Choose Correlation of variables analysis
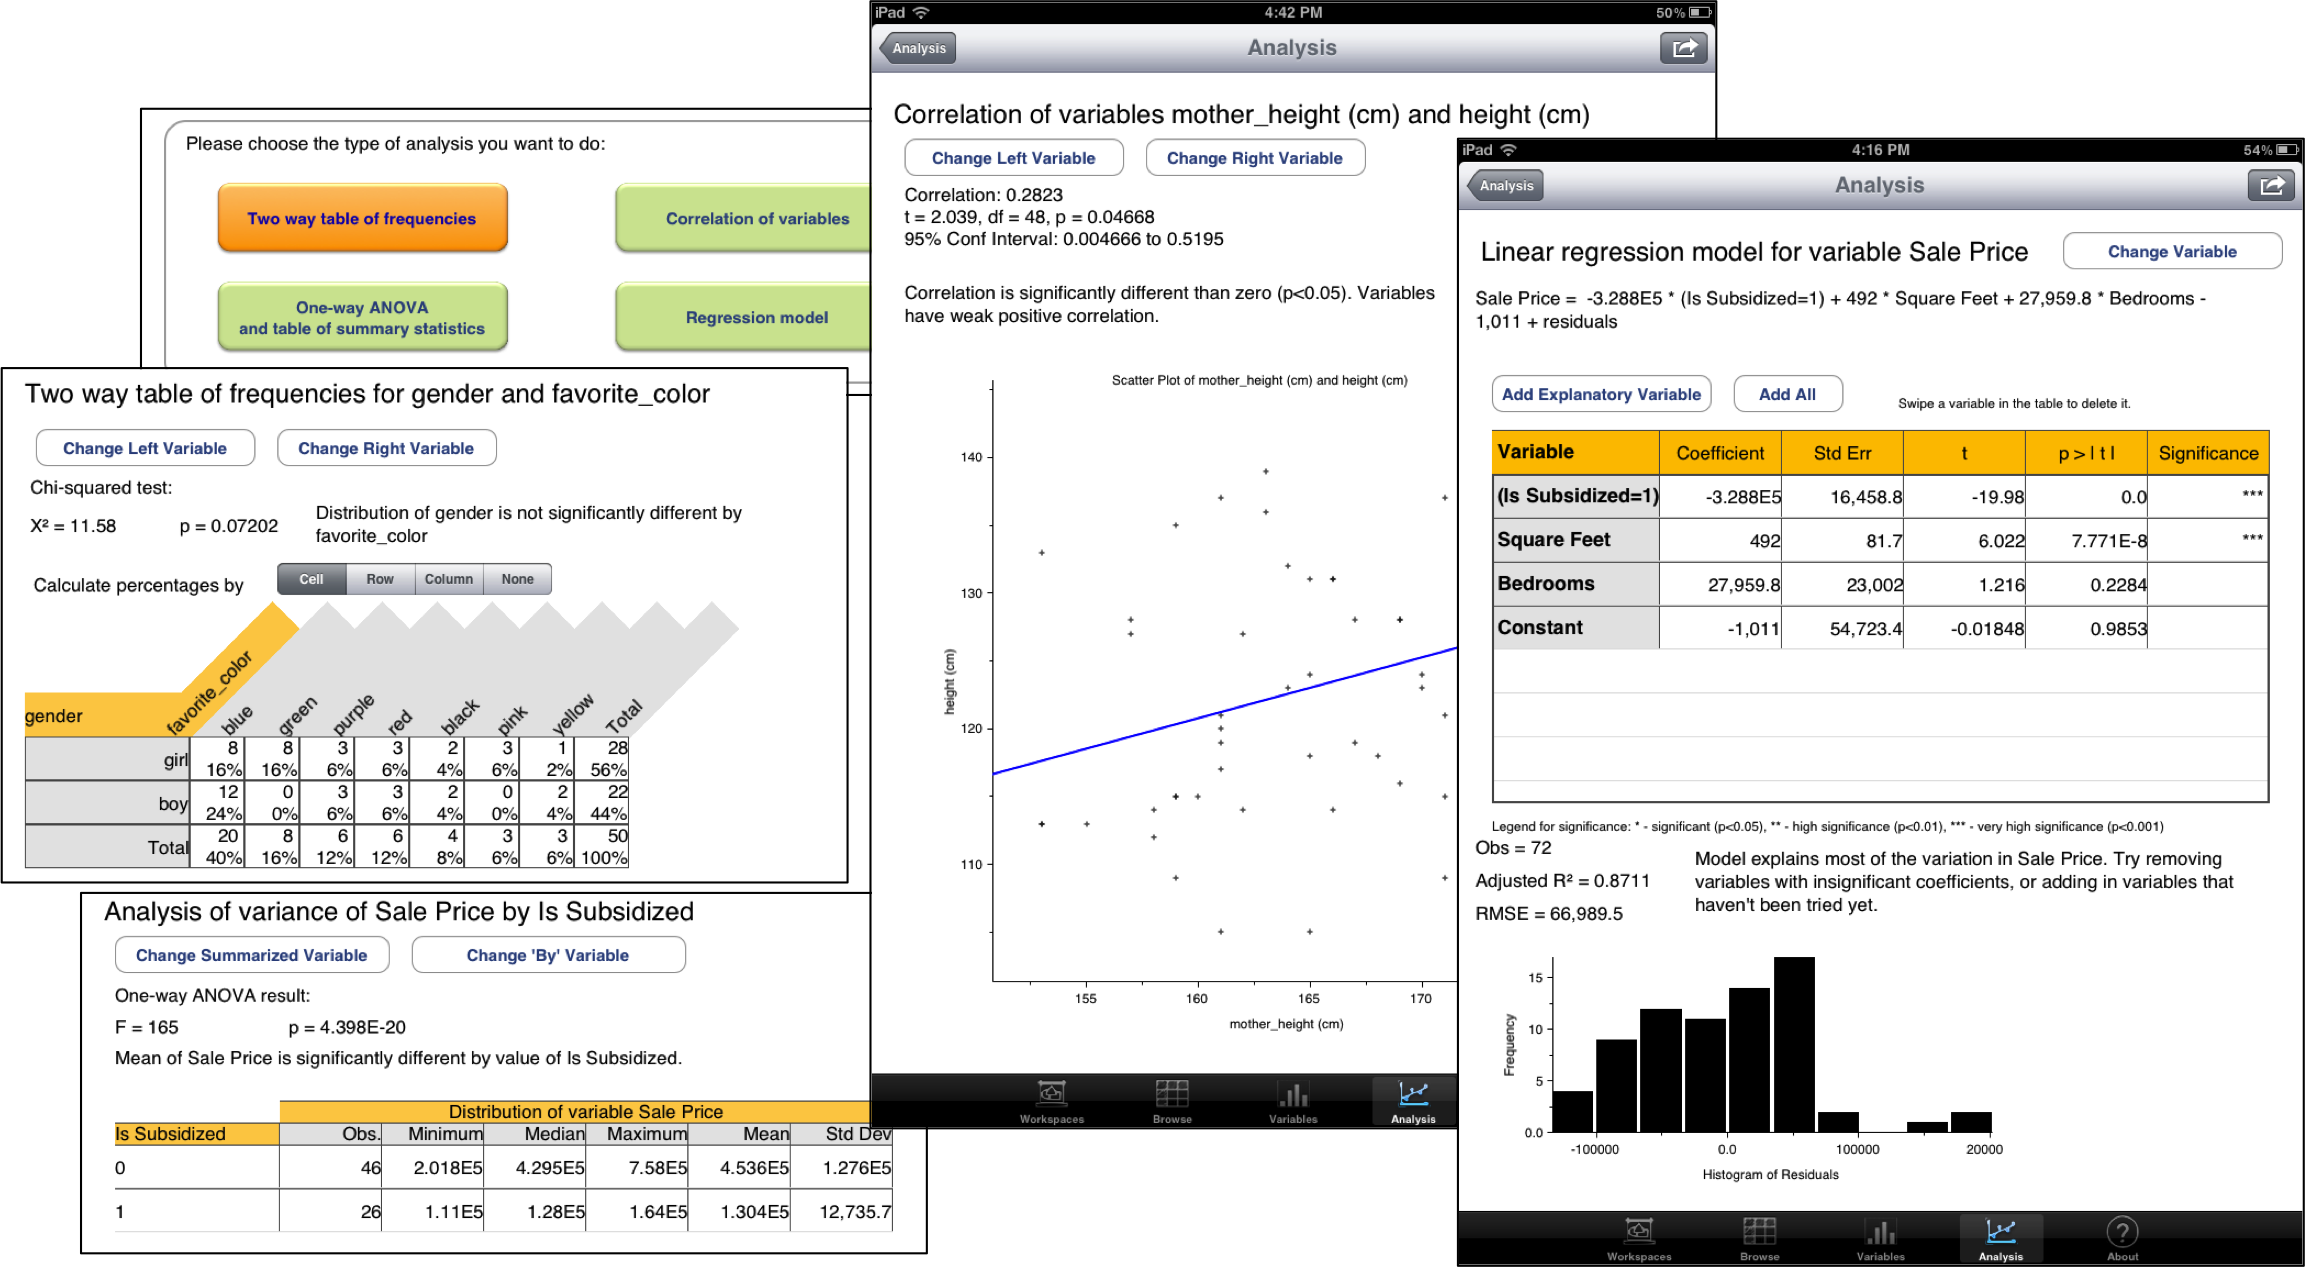 point(743,218)
